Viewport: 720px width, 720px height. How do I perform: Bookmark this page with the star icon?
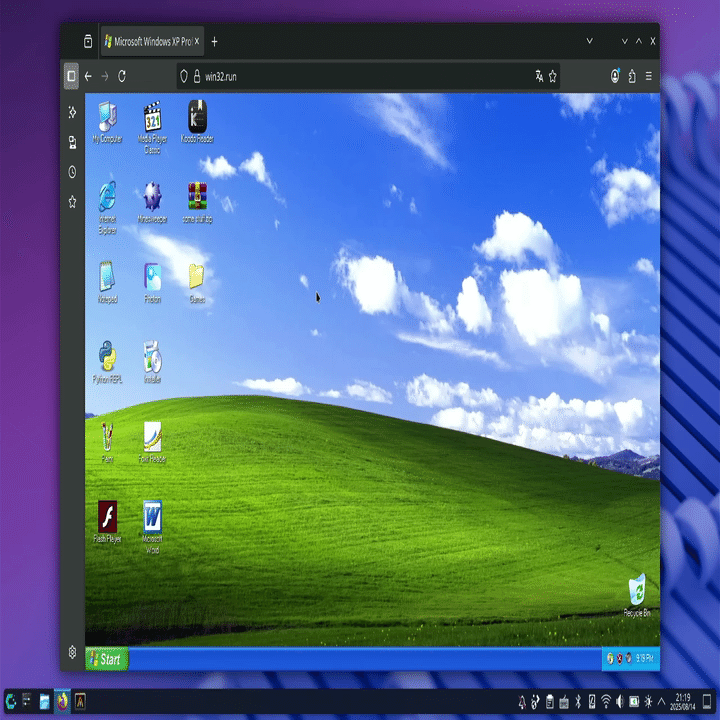(x=552, y=76)
